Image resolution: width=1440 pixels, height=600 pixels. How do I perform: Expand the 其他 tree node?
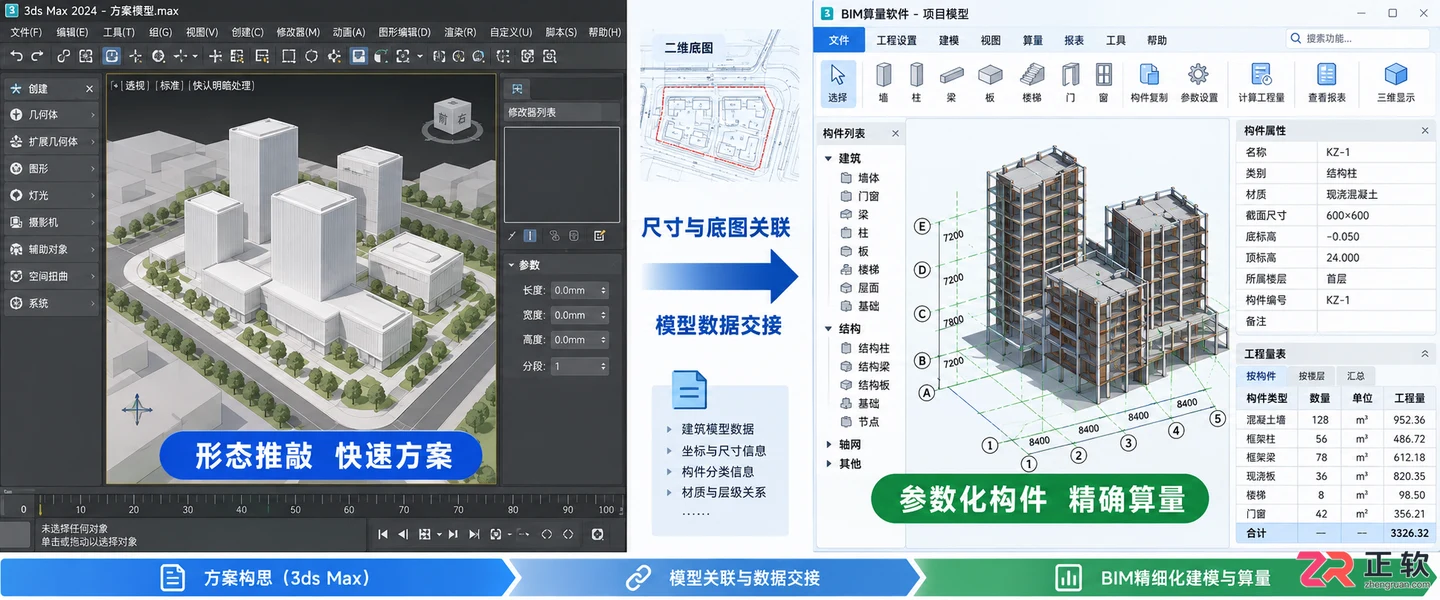pos(828,464)
